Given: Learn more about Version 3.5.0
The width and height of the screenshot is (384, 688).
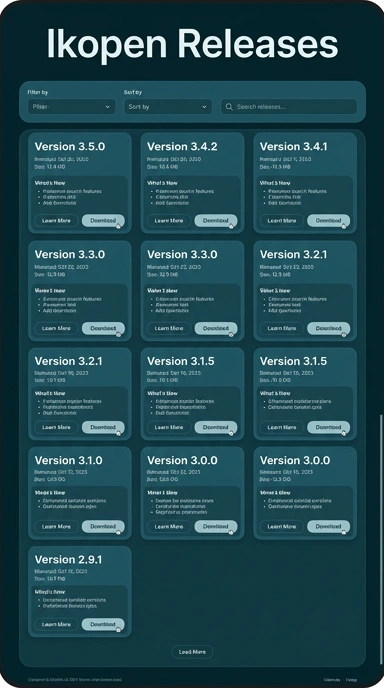Looking at the screenshot, I should (56, 221).
